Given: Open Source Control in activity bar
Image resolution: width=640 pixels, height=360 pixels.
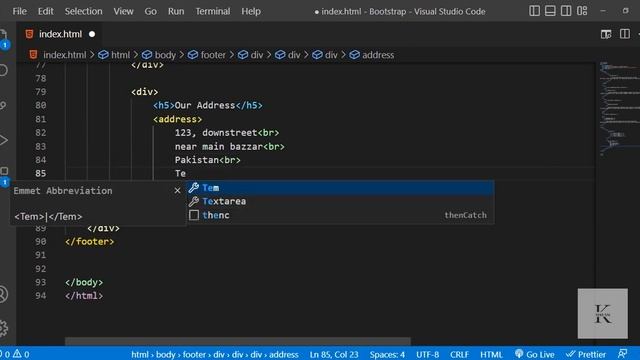Looking at the screenshot, I should [3, 105].
